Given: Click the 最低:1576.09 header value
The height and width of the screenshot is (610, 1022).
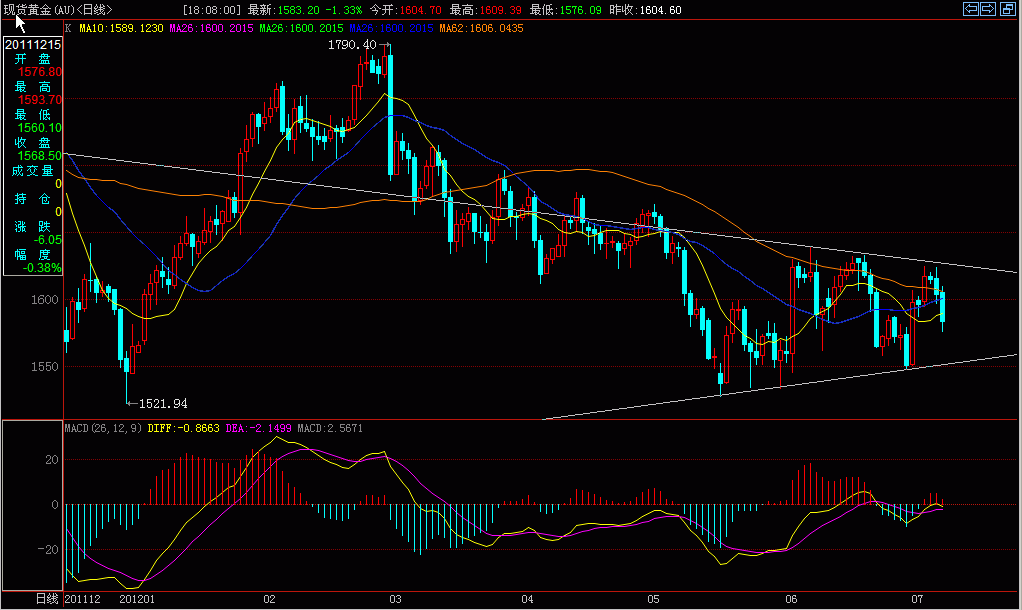Looking at the screenshot, I should (565, 10).
